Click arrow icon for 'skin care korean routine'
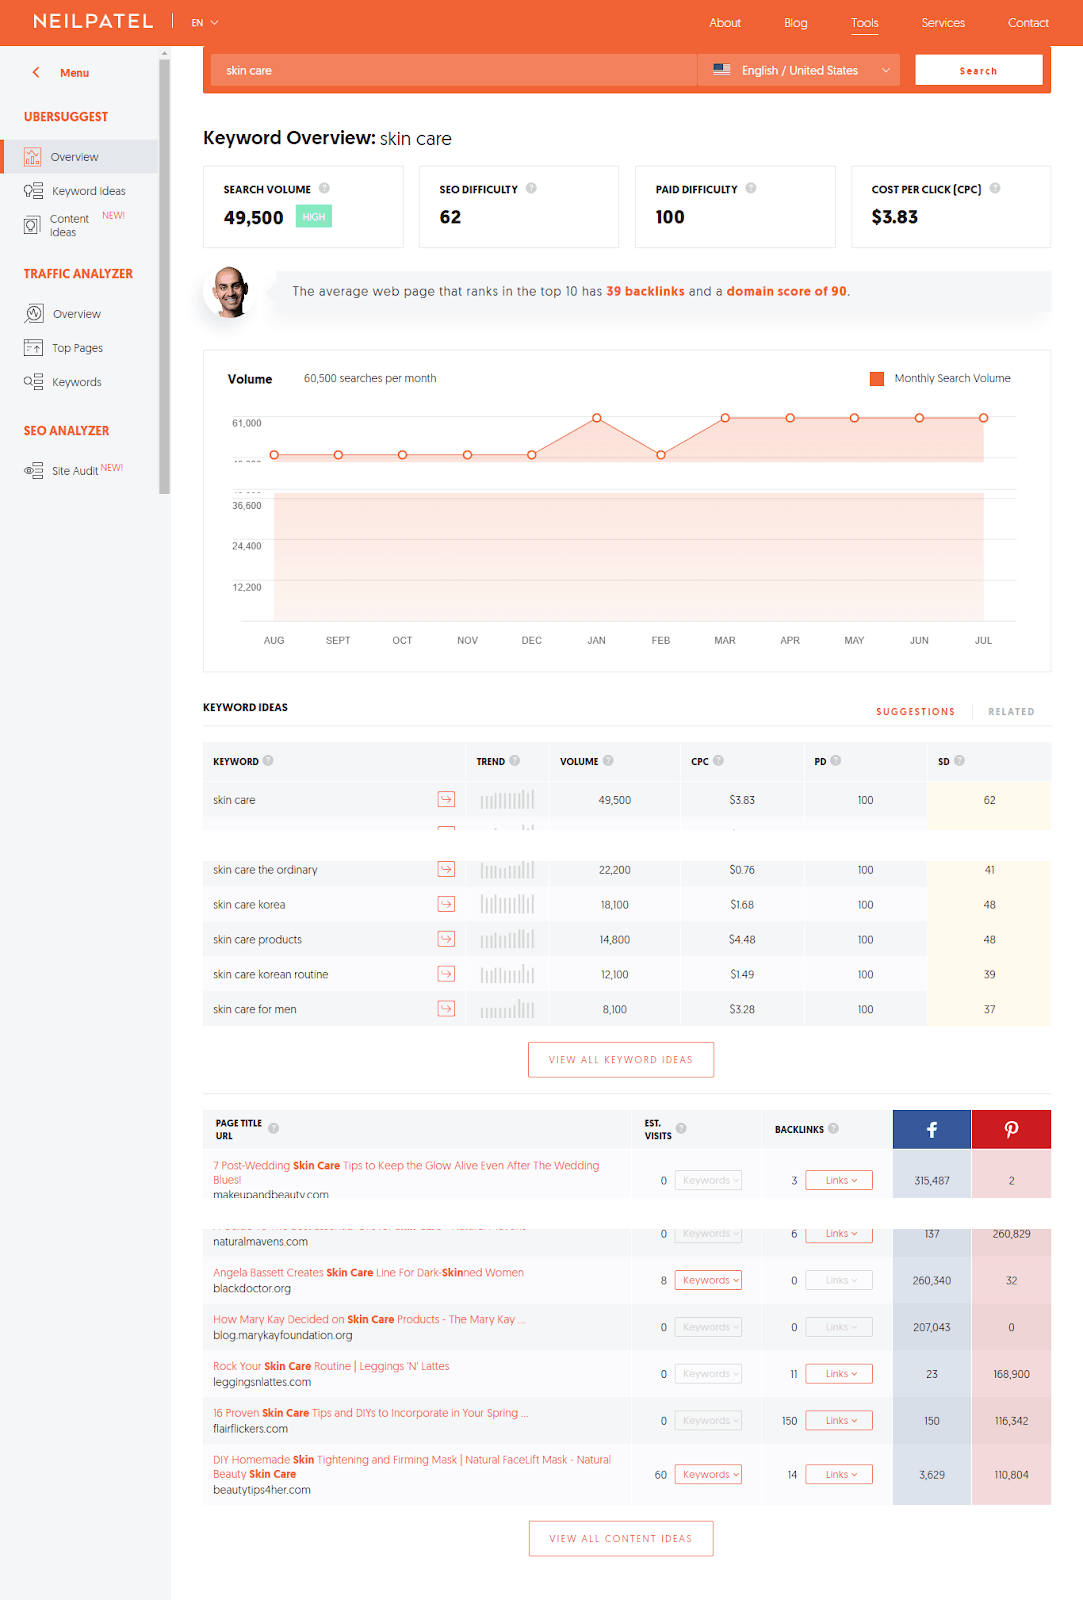 tap(446, 974)
